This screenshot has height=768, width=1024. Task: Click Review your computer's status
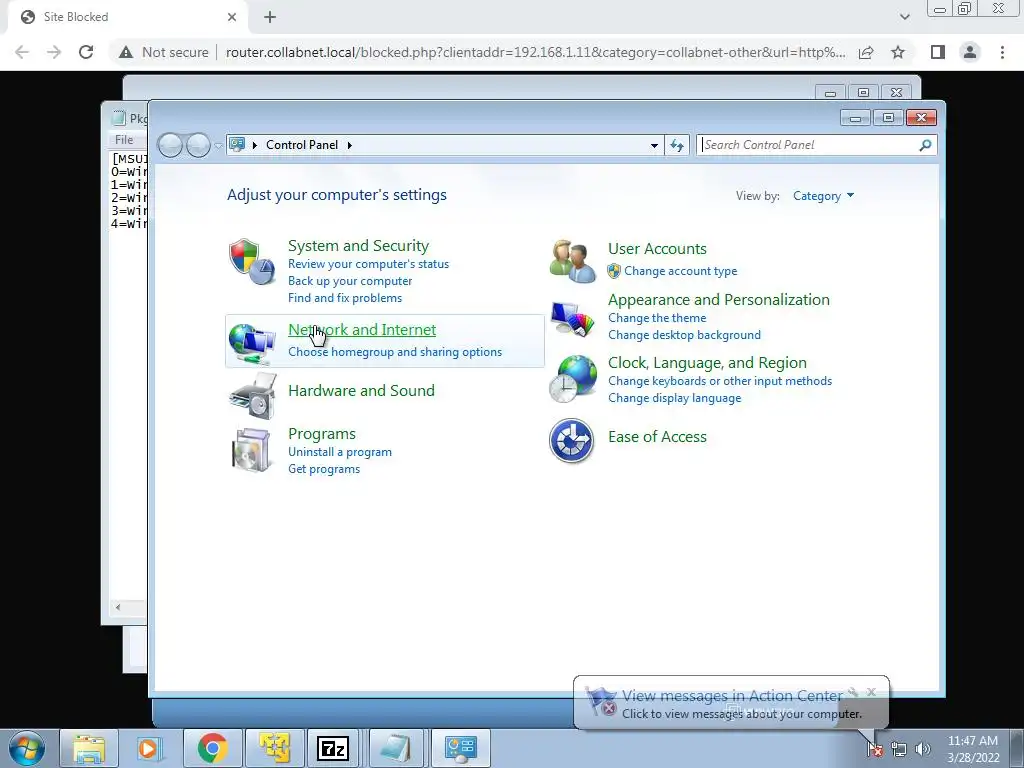368,264
